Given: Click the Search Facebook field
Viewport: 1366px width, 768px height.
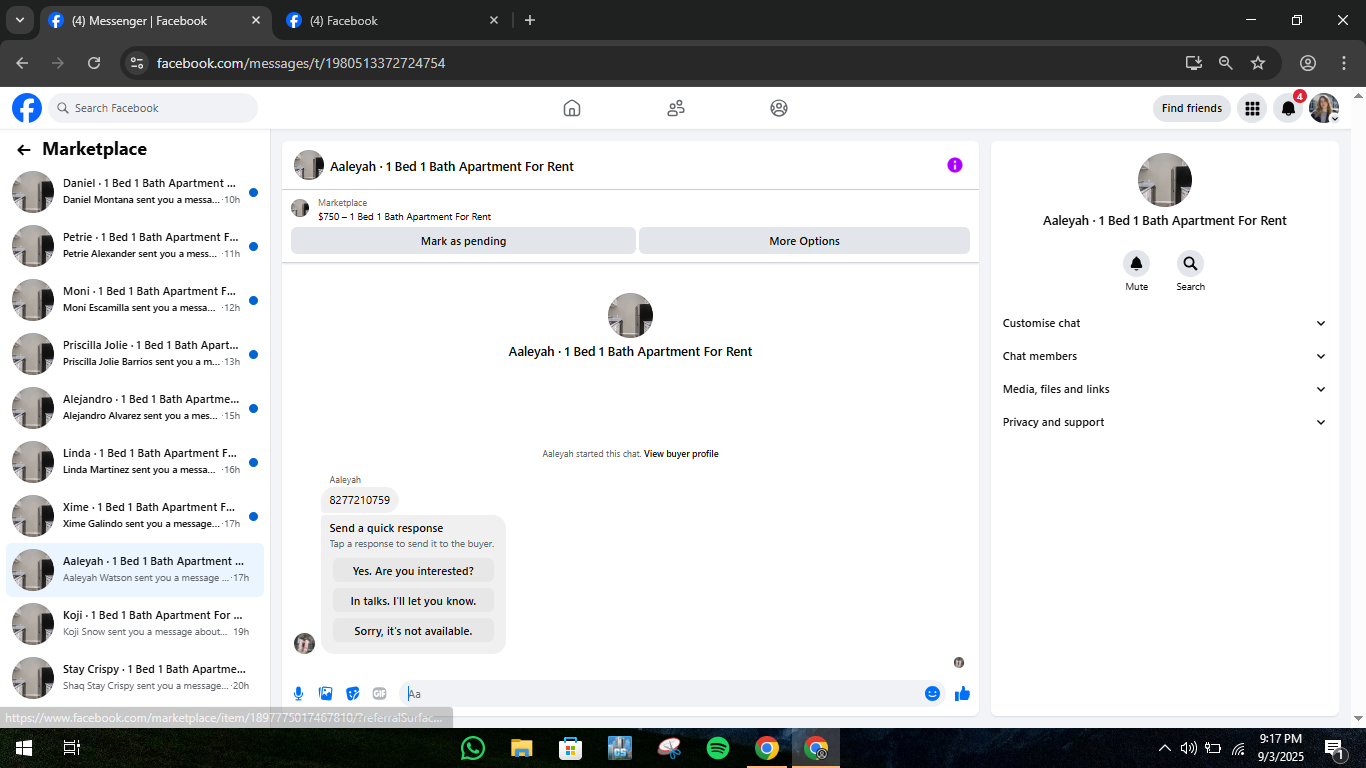Looking at the screenshot, I should tap(153, 108).
